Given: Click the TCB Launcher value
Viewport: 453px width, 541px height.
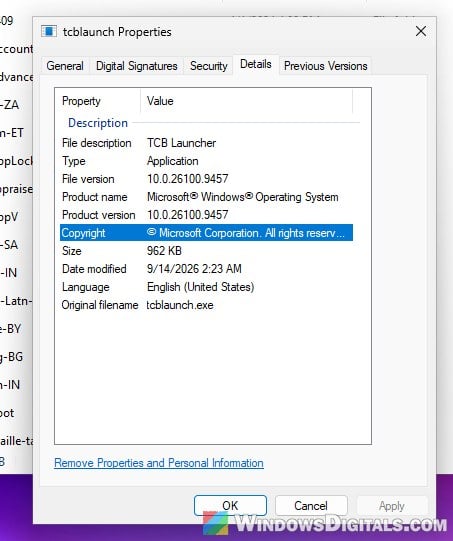Looking at the screenshot, I should [x=181, y=143].
